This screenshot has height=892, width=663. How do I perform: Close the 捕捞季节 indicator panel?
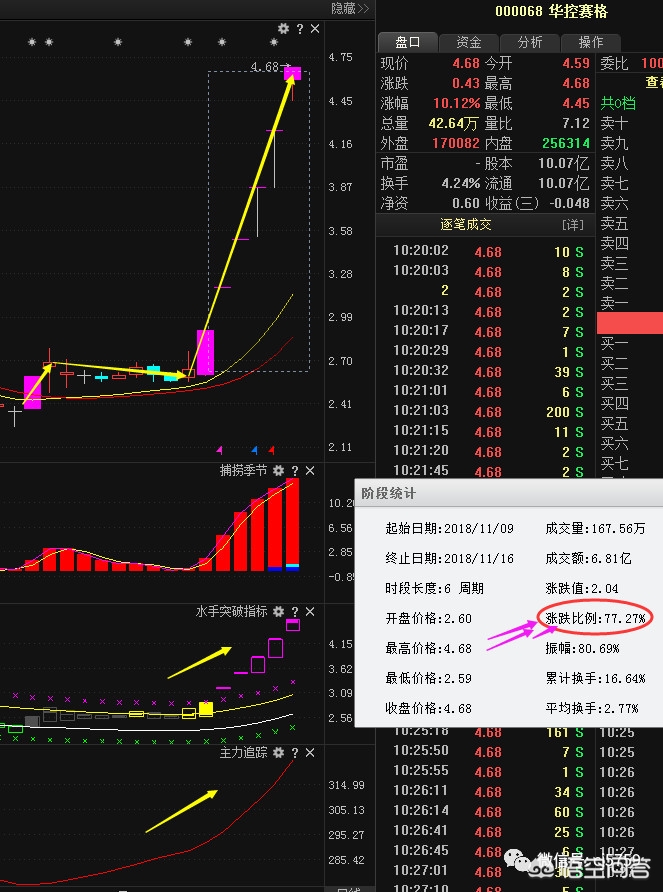coord(310,470)
